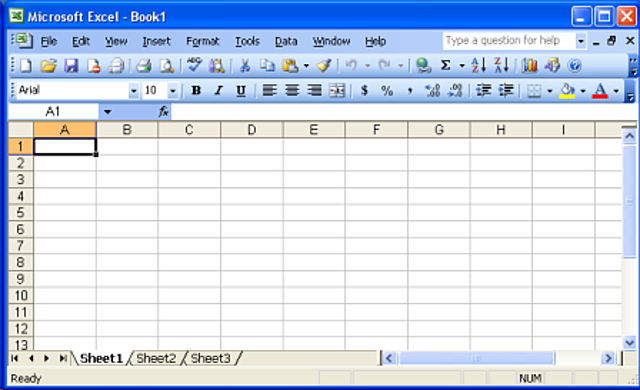The height and width of the screenshot is (390, 640).
Task: Apply the yellow Fill Color bucket
Action: tap(567, 91)
